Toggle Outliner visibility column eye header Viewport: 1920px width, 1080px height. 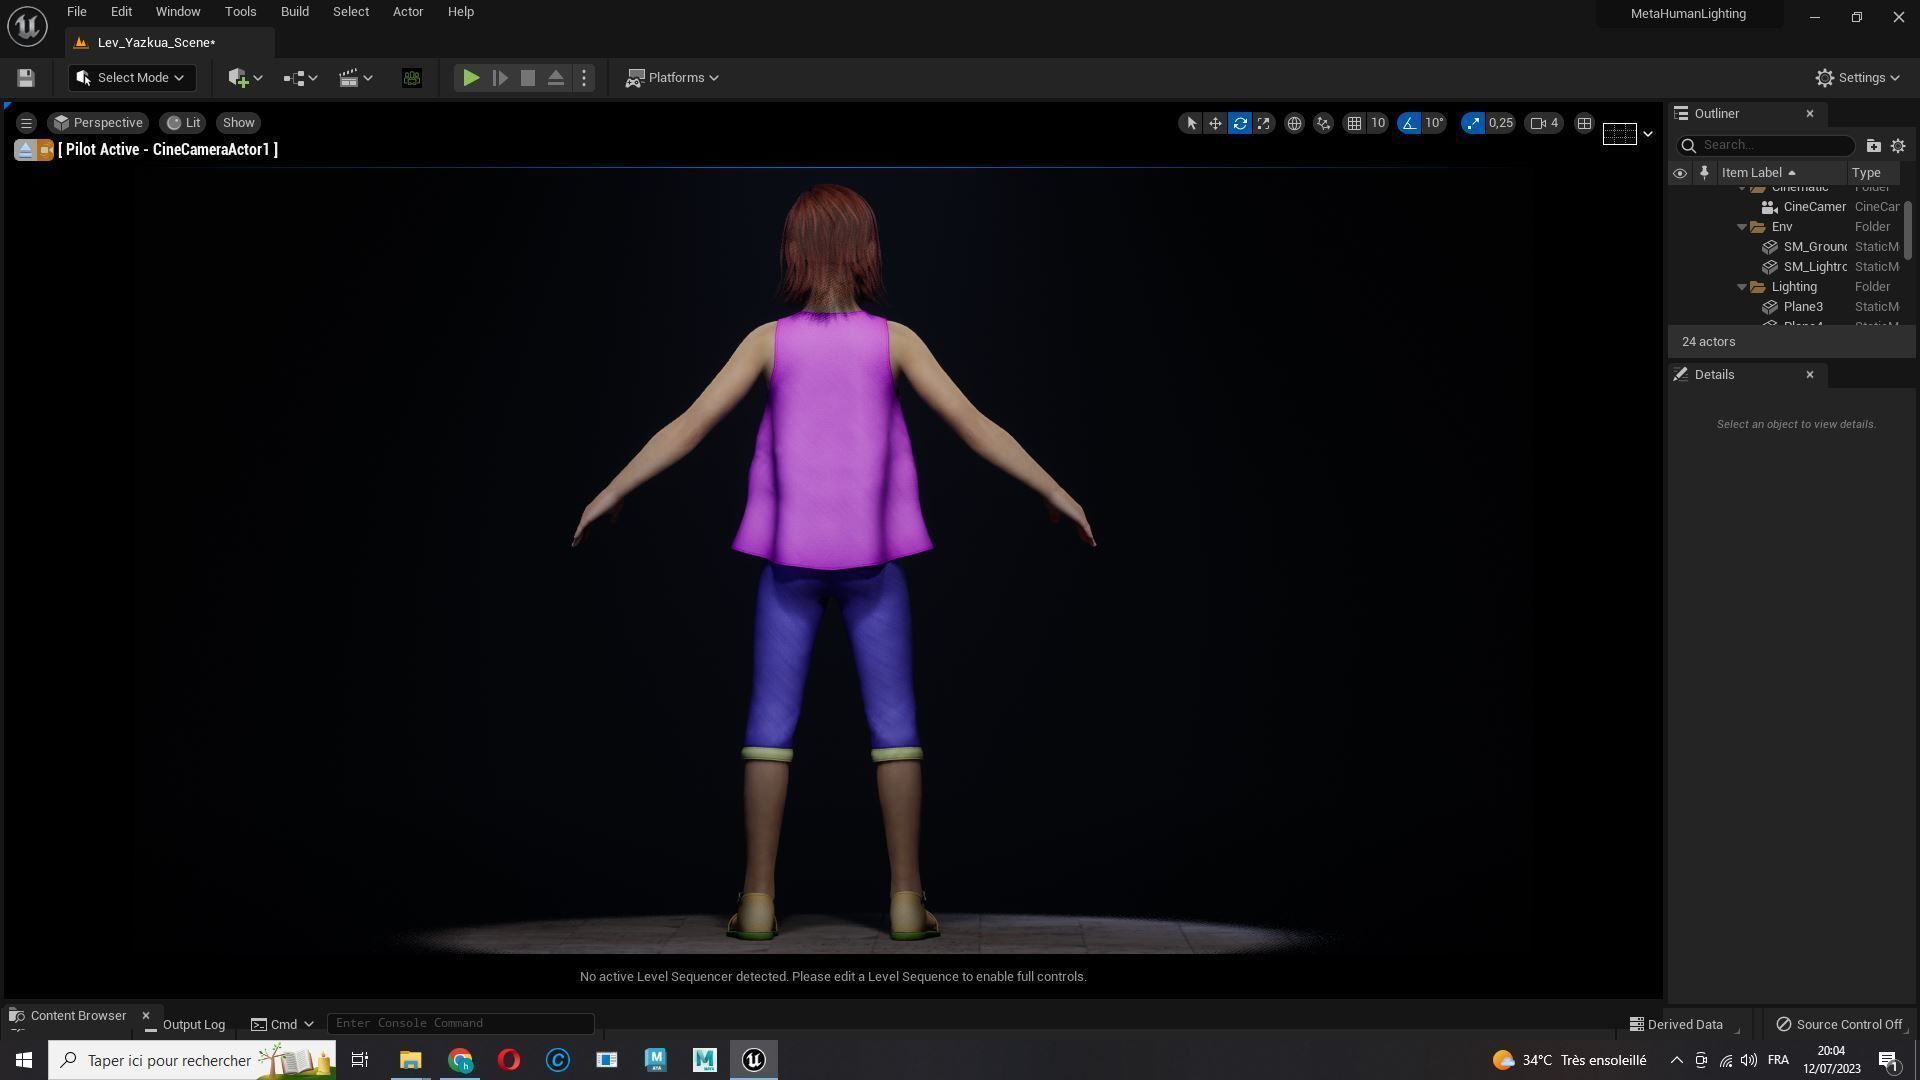(x=1680, y=173)
